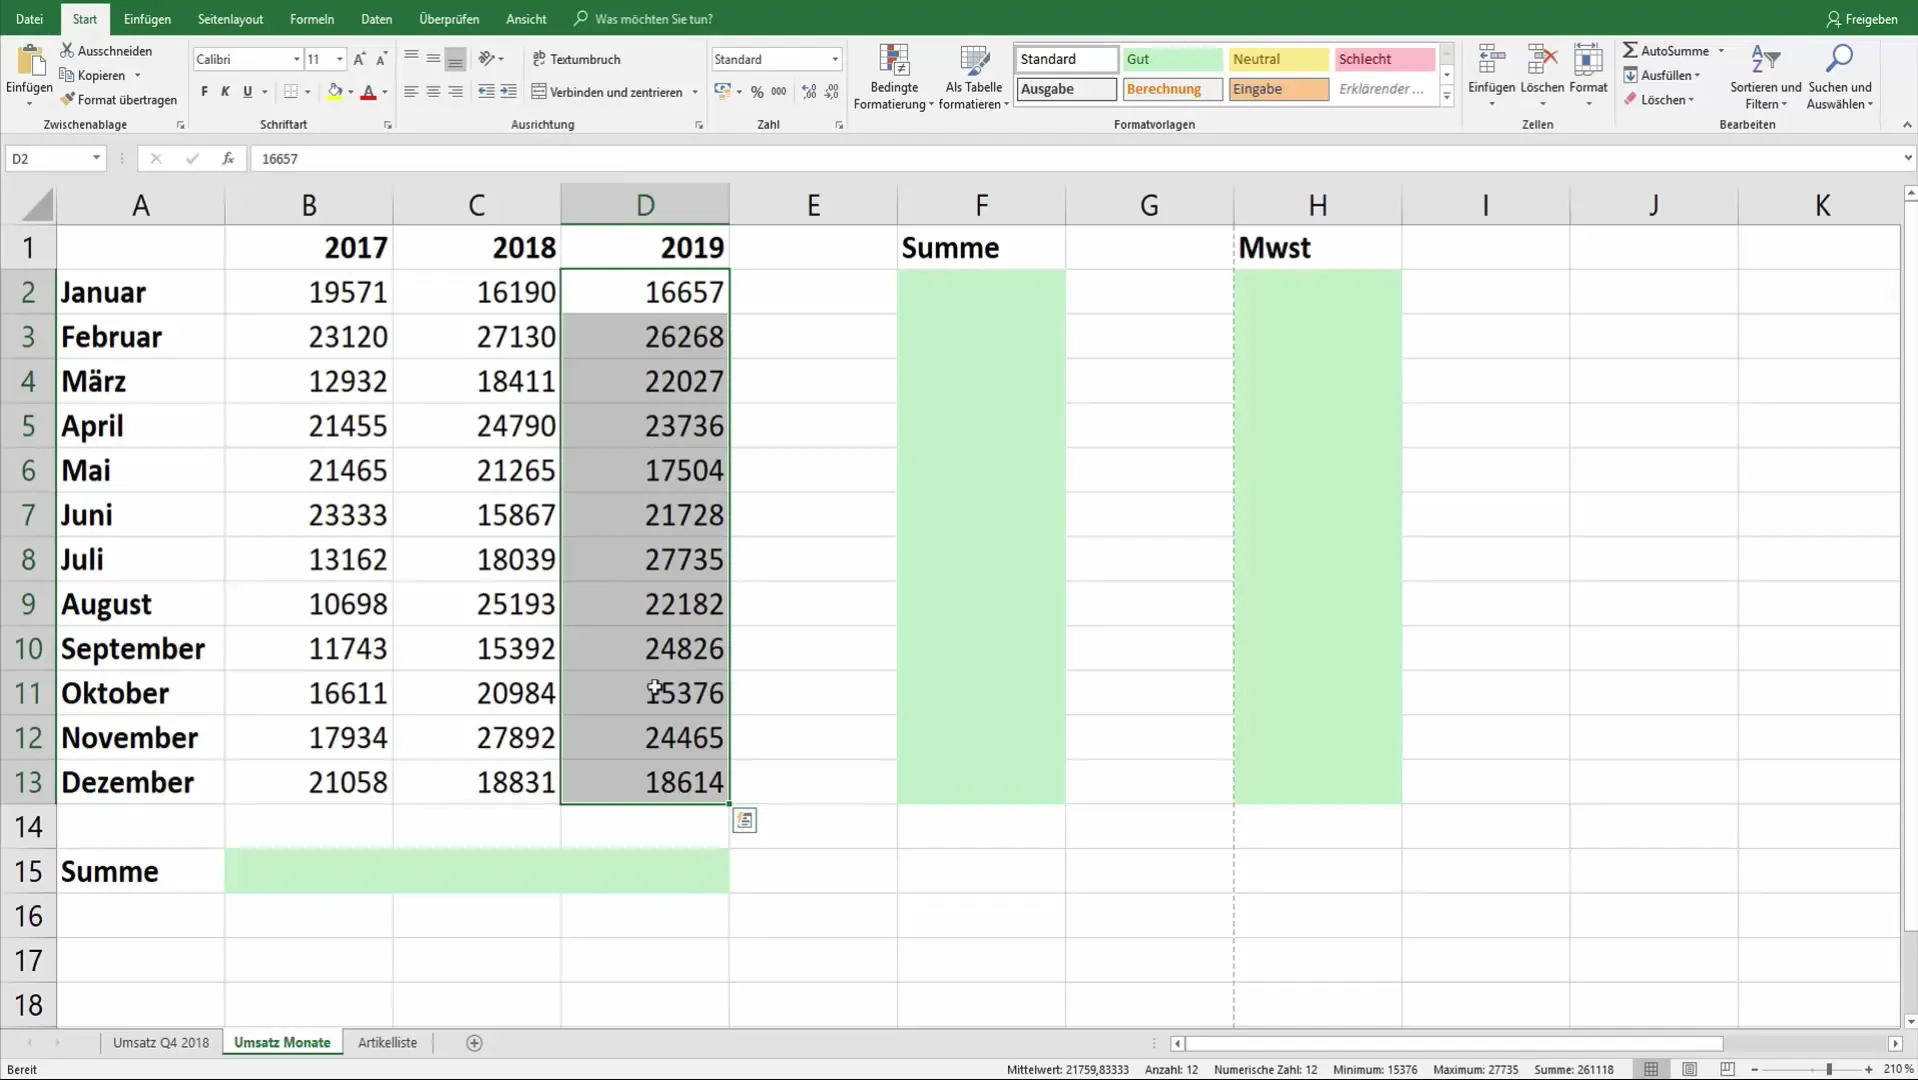Toggle italic formatting (K)

(x=225, y=91)
